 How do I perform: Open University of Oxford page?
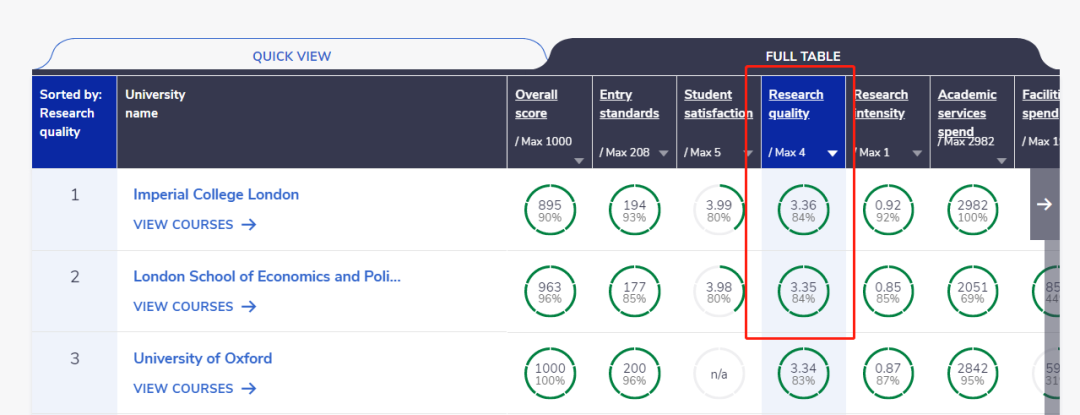(202, 359)
